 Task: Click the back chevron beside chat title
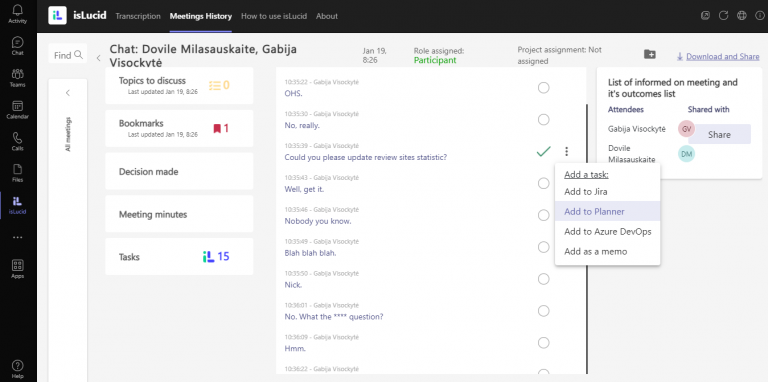click(x=98, y=58)
